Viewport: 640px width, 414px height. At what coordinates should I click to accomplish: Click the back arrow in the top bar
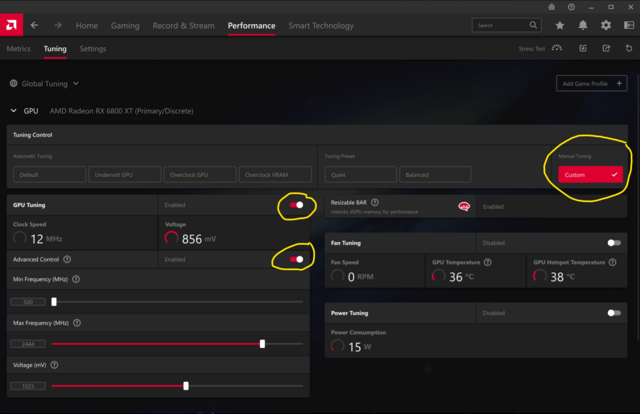35,25
